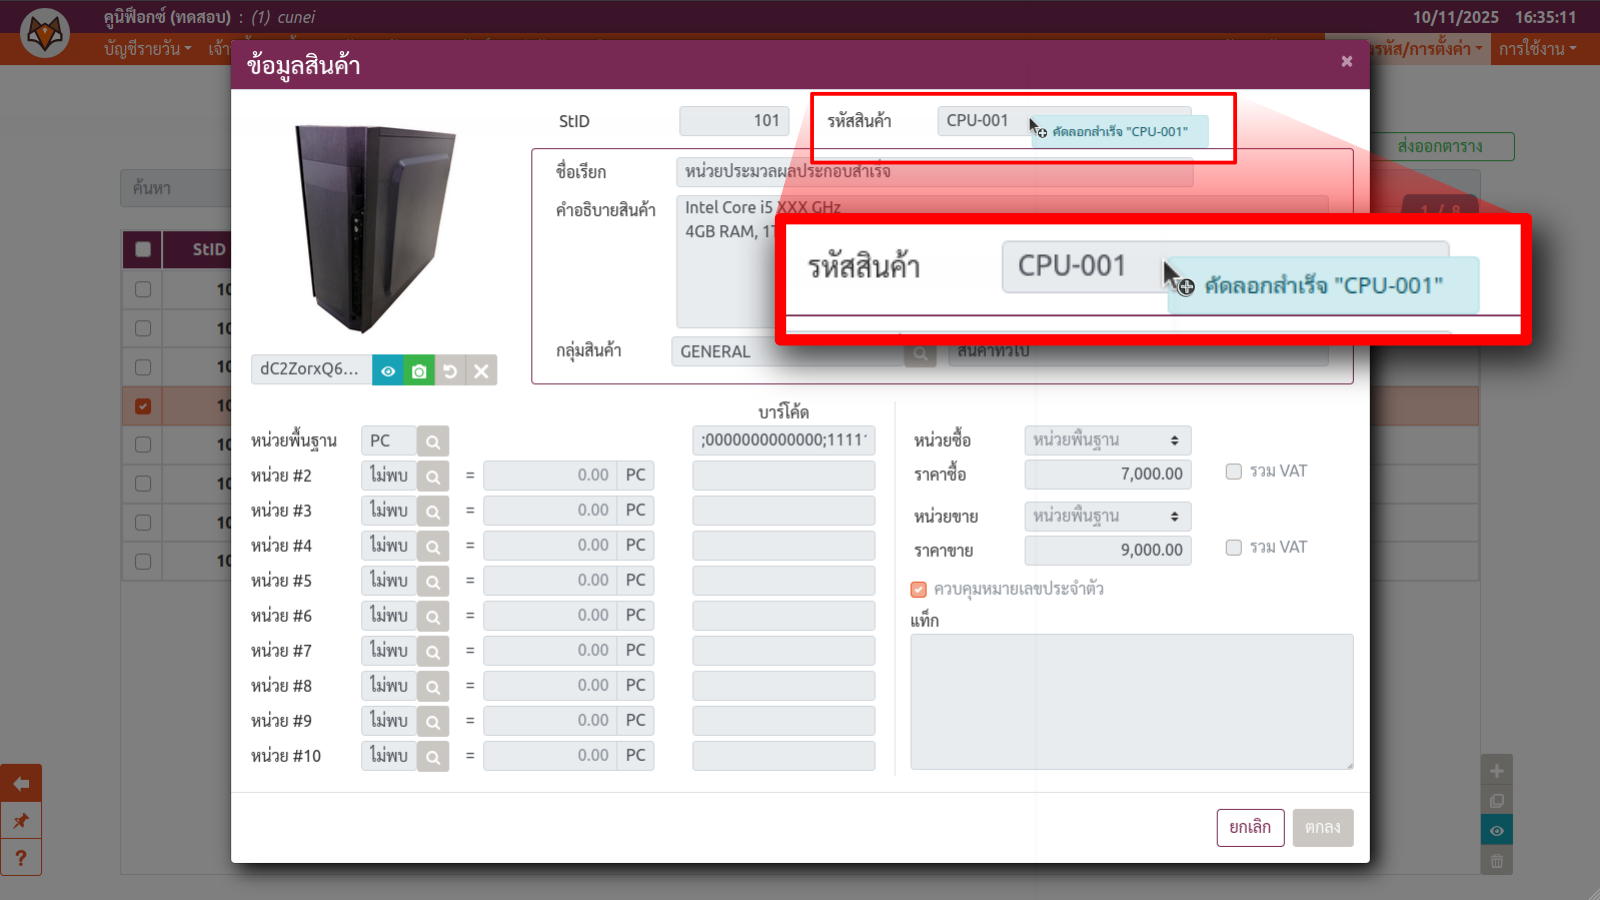The width and height of the screenshot is (1600, 900).
Task: Click search icon for unit #2
Action: pos(433,476)
